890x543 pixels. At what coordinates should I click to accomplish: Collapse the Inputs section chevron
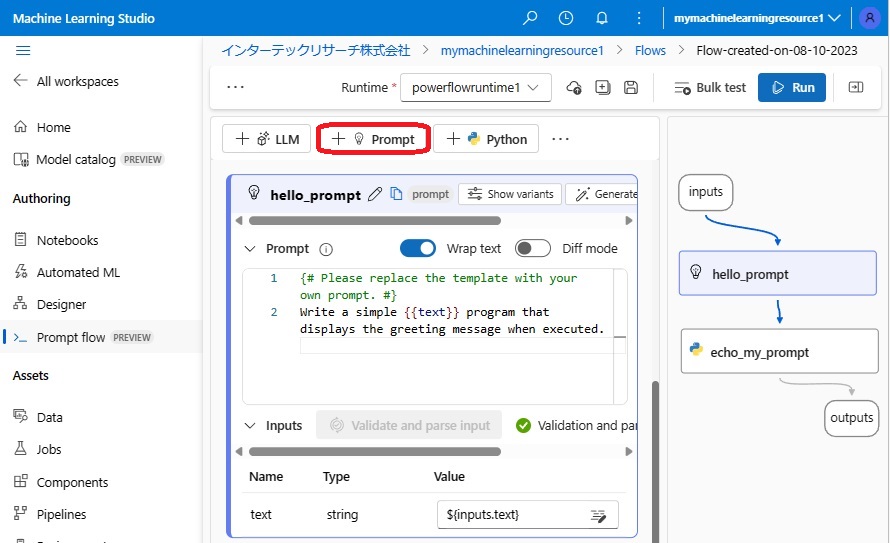tap(250, 426)
